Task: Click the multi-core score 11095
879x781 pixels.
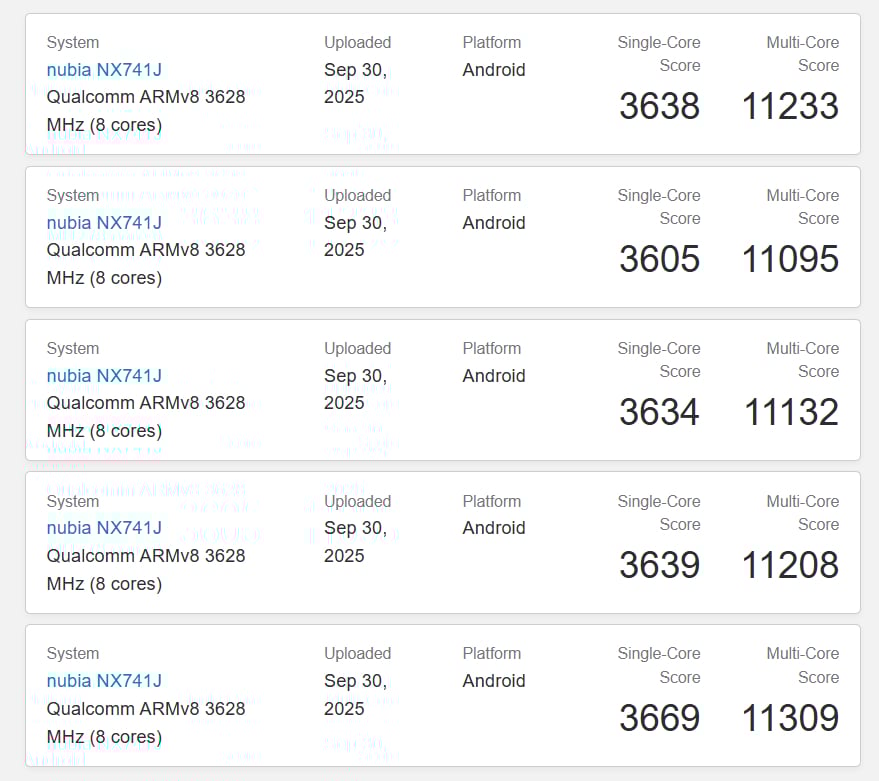Action: (790, 260)
